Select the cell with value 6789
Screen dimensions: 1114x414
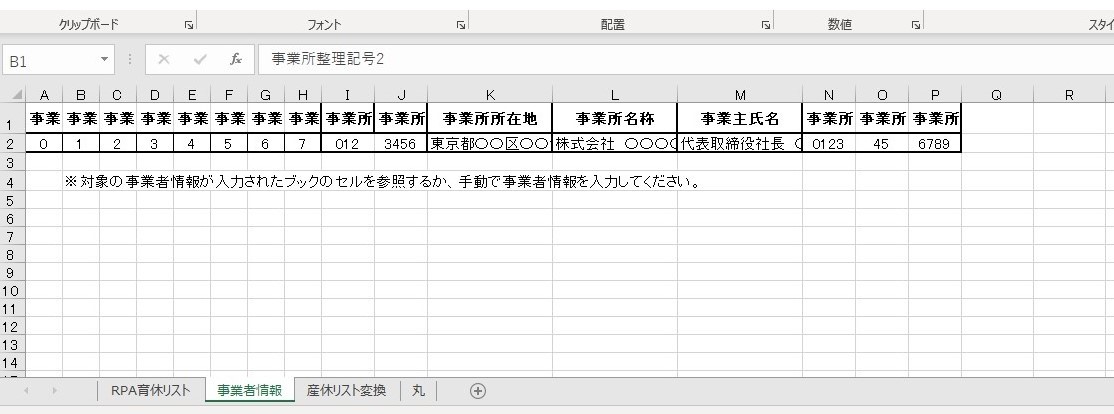934,144
